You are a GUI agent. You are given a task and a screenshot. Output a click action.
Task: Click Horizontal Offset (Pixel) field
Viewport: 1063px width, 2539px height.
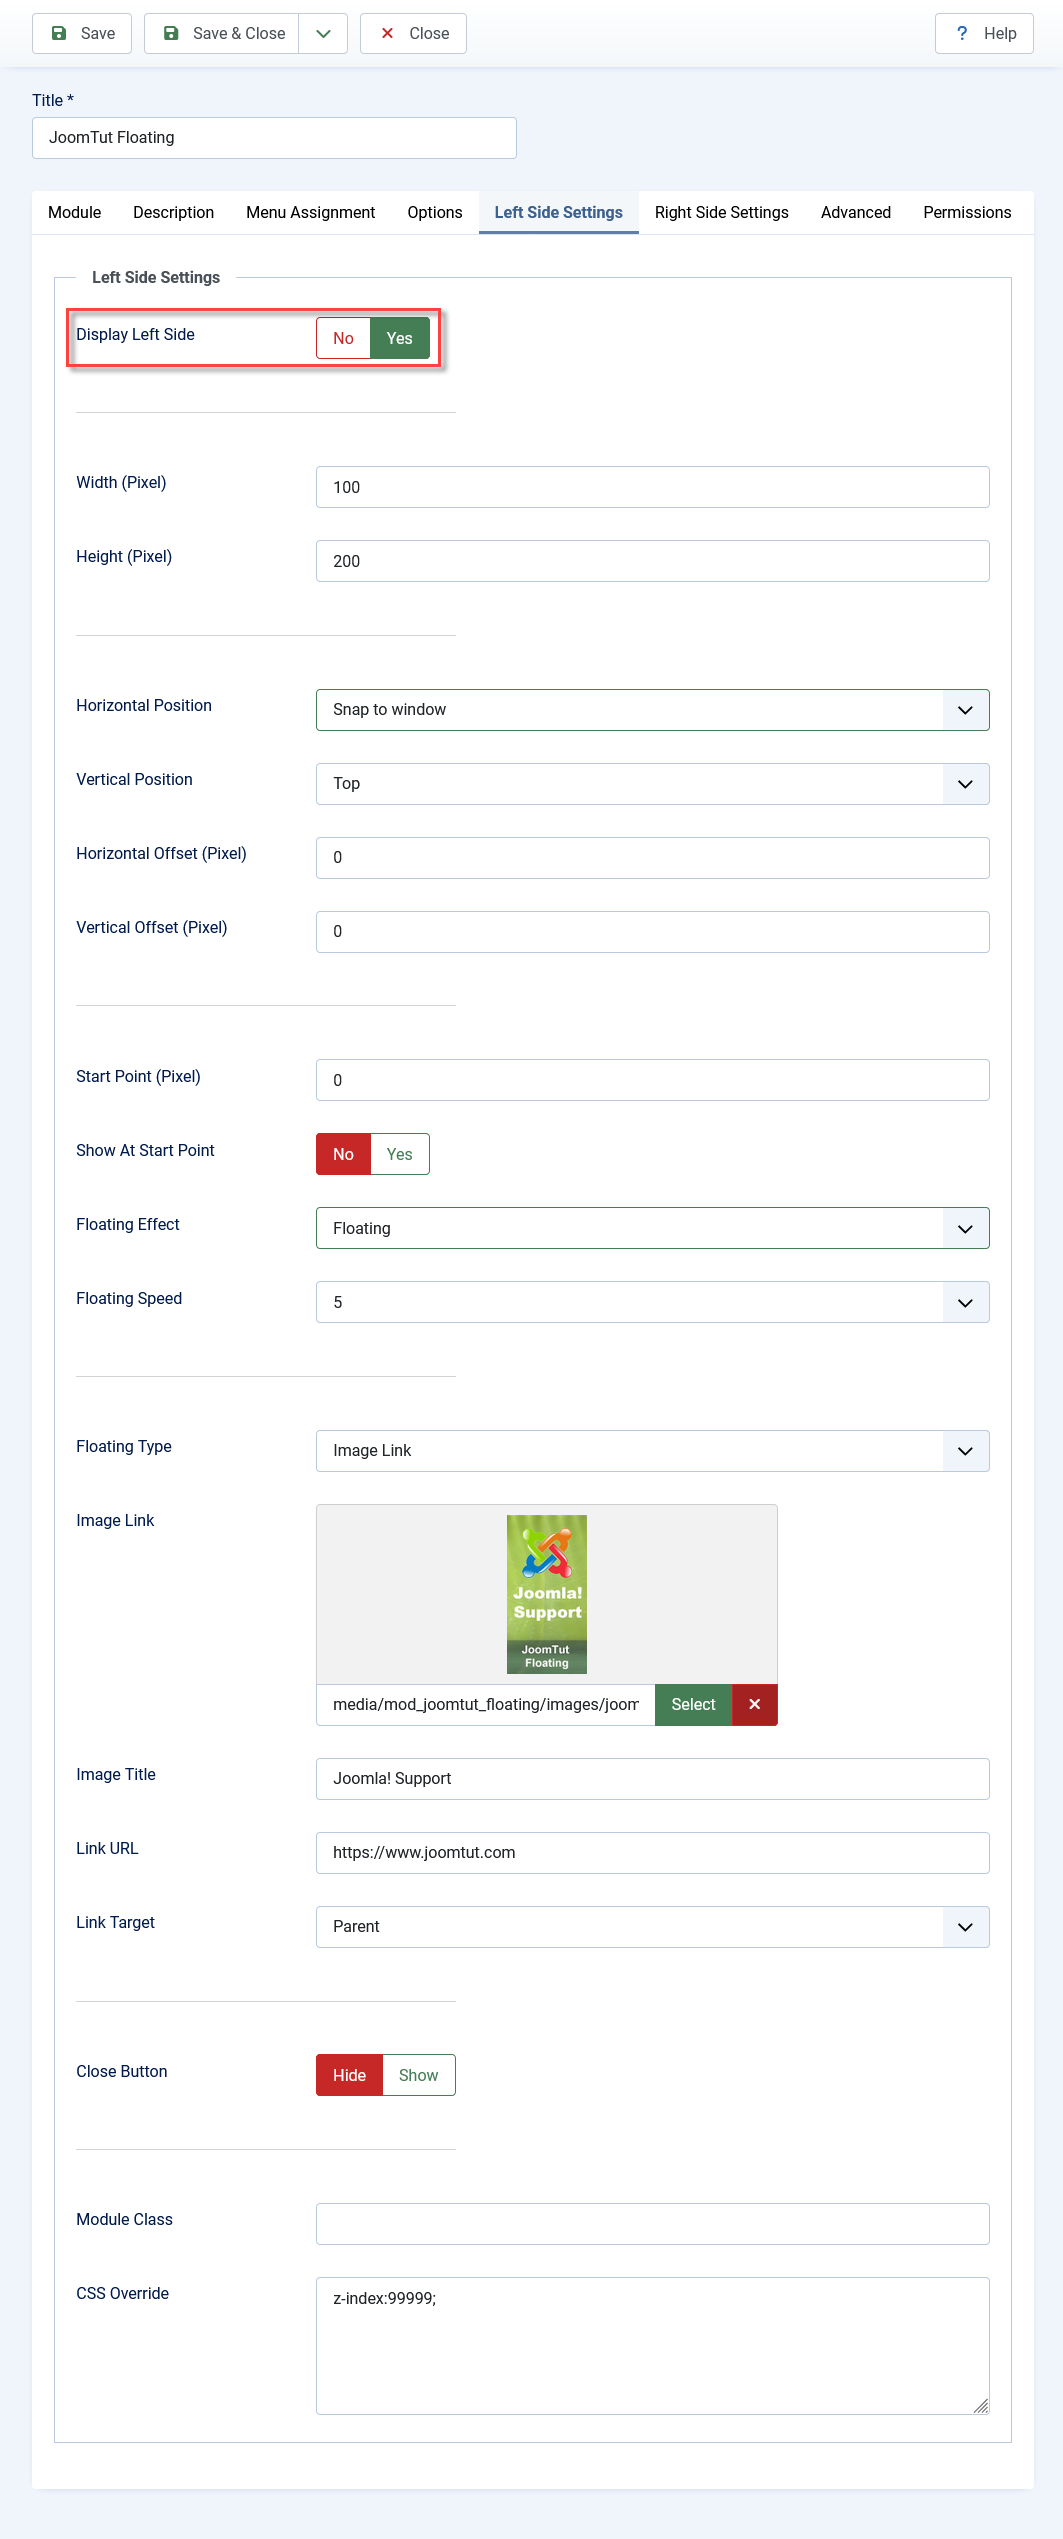(x=653, y=858)
